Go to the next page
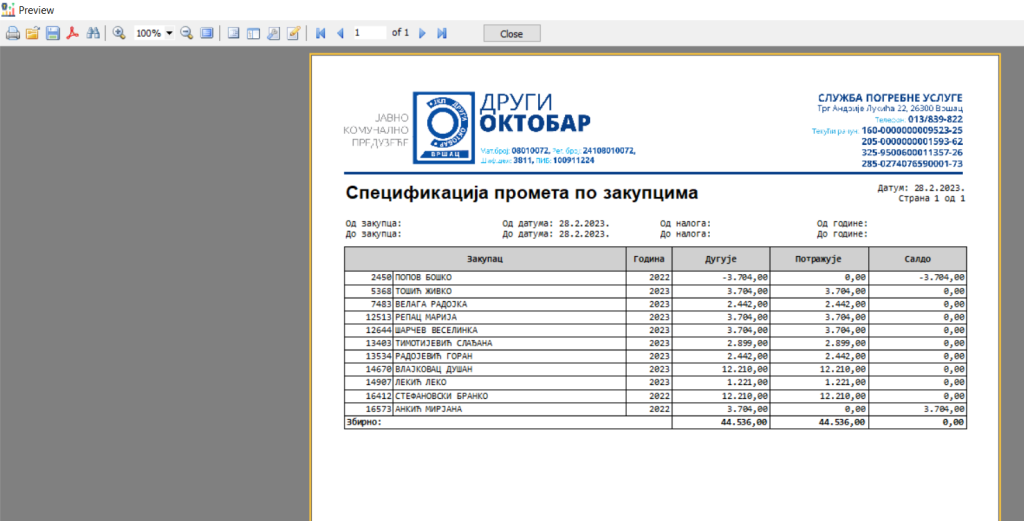 coord(422,33)
